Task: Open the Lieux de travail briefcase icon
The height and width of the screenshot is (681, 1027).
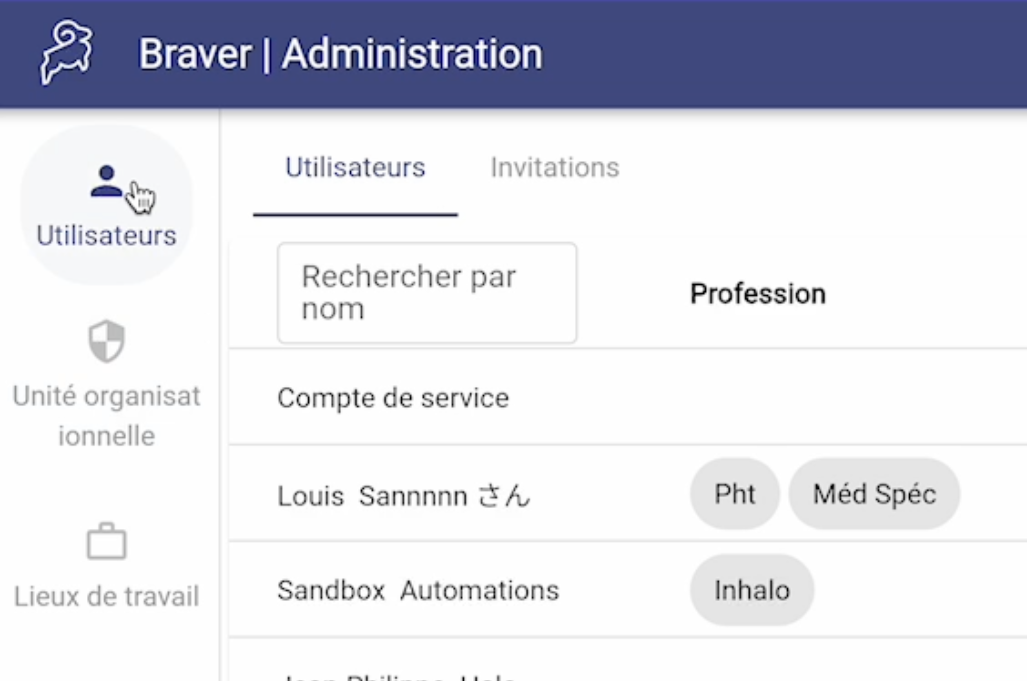Action: coord(106,541)
